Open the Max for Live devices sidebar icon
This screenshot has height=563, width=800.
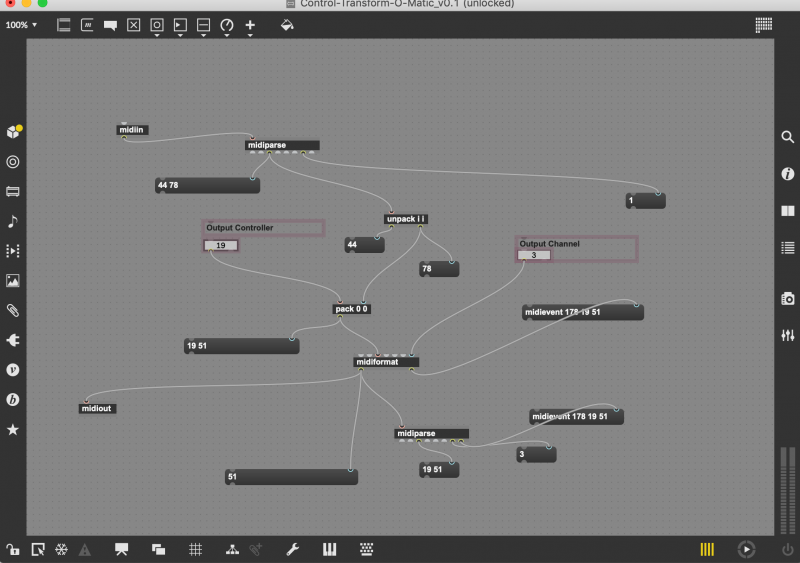pos(13,191)
